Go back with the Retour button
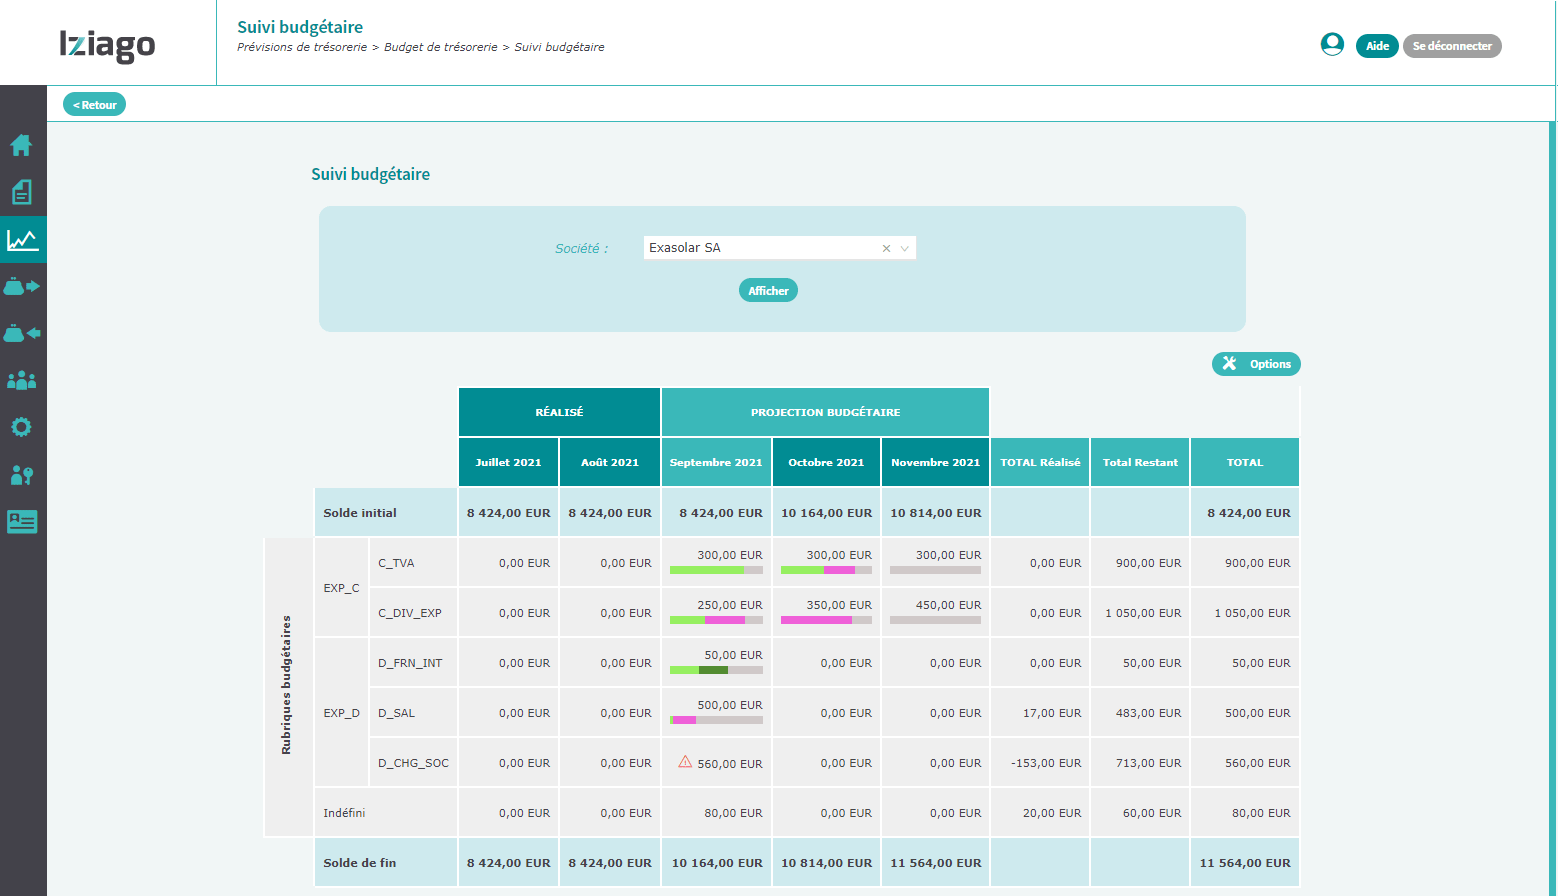The image size is (1558, 896). pos(94,104)
